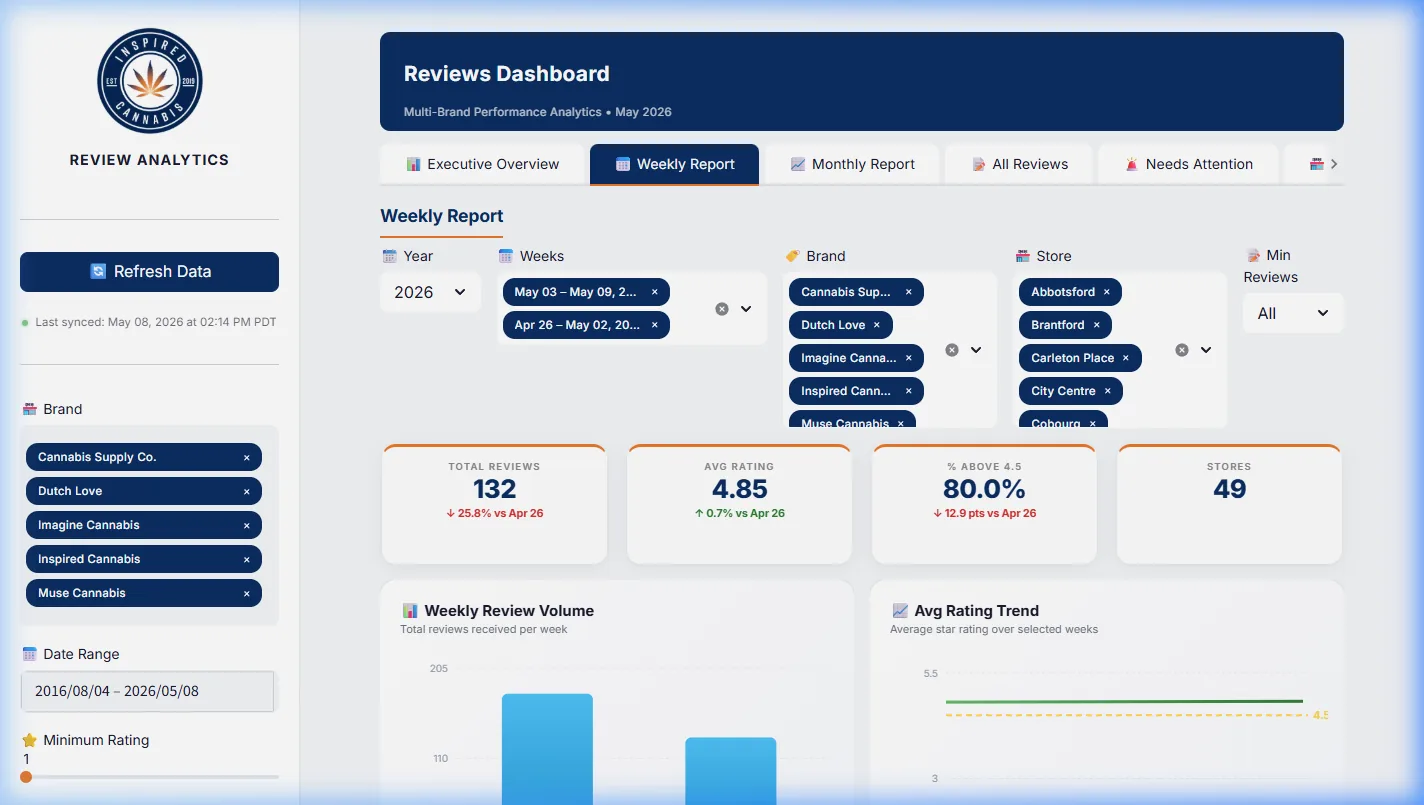
Task: Remove Imagine Cannabis from sidebar Brand filter
Action: (x=247, y=525)
